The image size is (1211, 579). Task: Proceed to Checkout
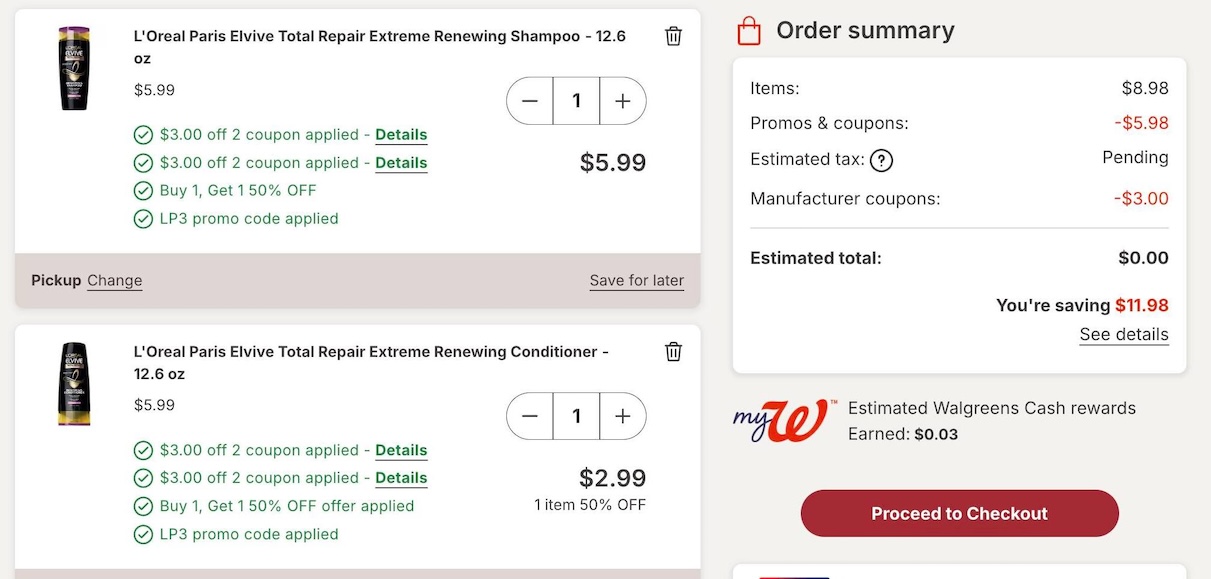pyautogui.click(x=959, y=513)
